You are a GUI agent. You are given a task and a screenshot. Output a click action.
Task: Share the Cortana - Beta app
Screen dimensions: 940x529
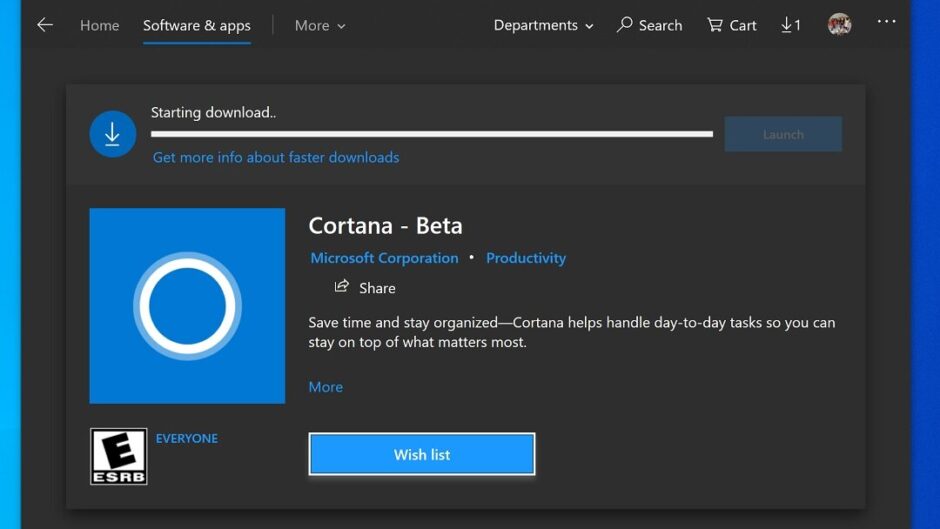[x=365, y=288]
